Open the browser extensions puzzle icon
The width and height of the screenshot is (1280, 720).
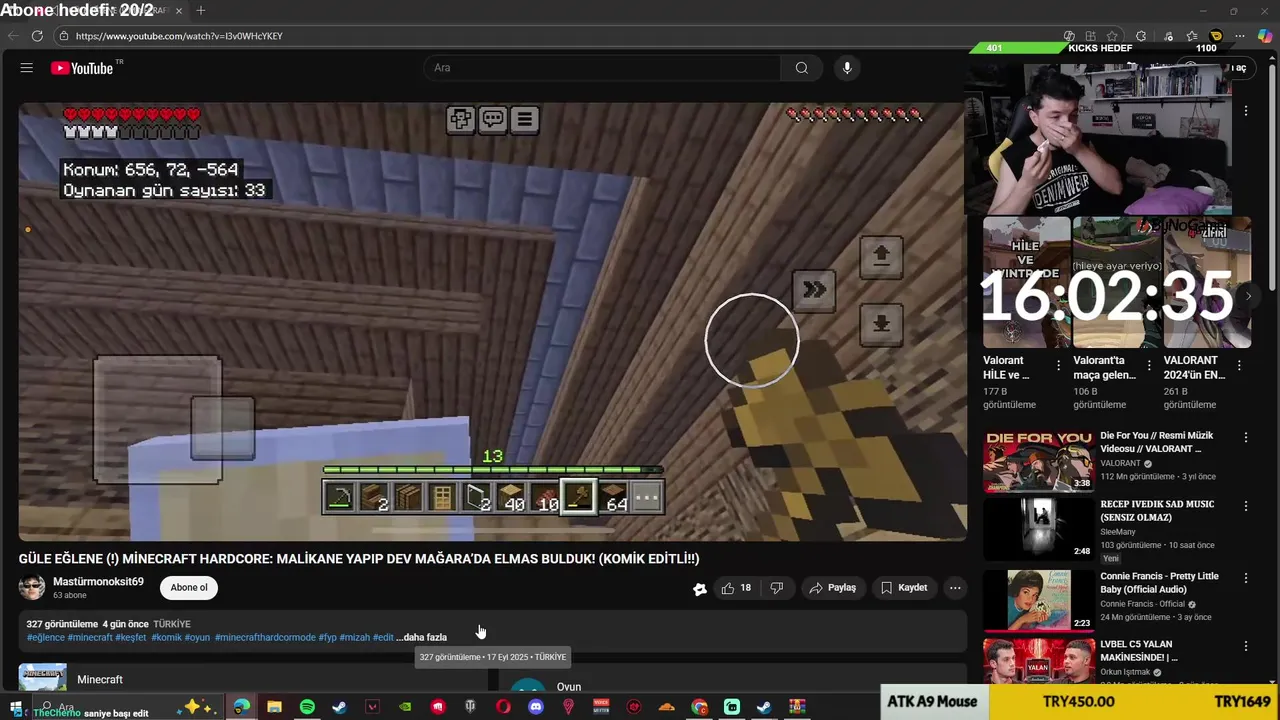coord(1141,36)
